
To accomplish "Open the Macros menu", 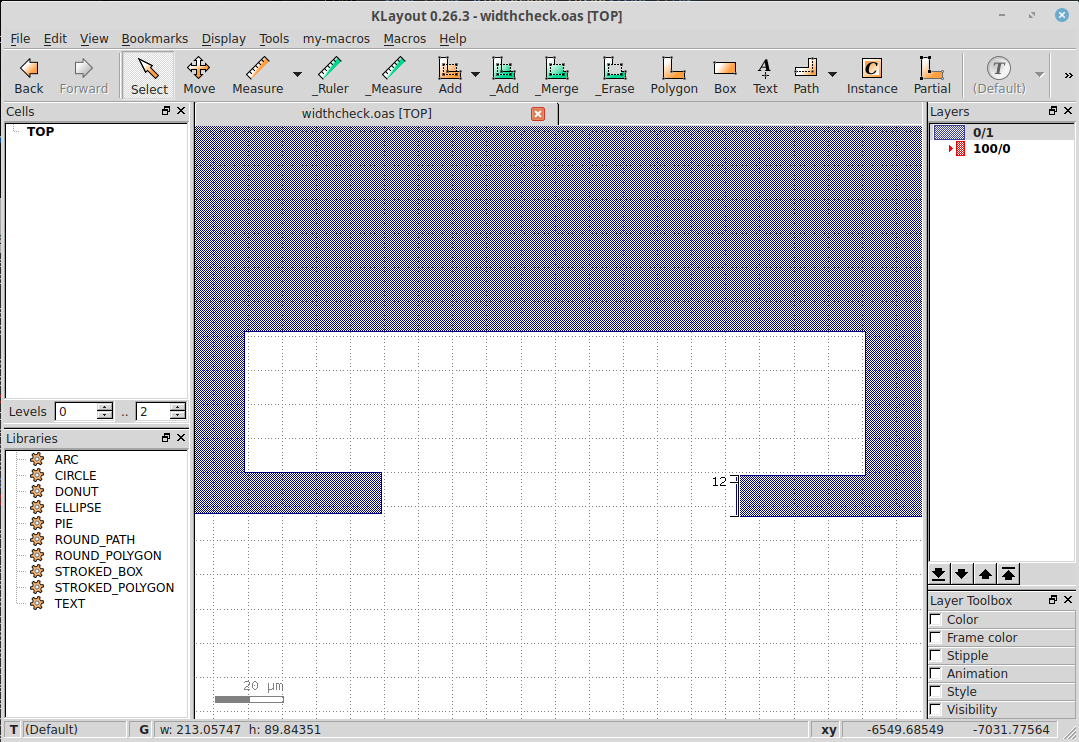I will (404, 38).
